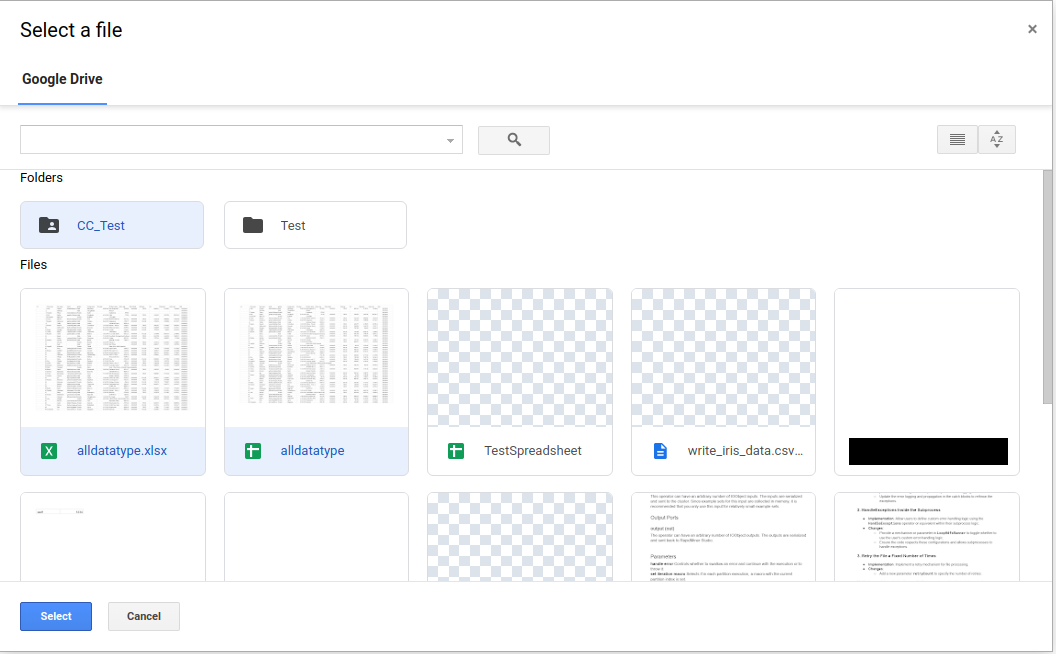The image size is (1056, 654).
Task: Select the TestSpreadsheet file tile
Action: pyautogui.click(x=519, y=382)
